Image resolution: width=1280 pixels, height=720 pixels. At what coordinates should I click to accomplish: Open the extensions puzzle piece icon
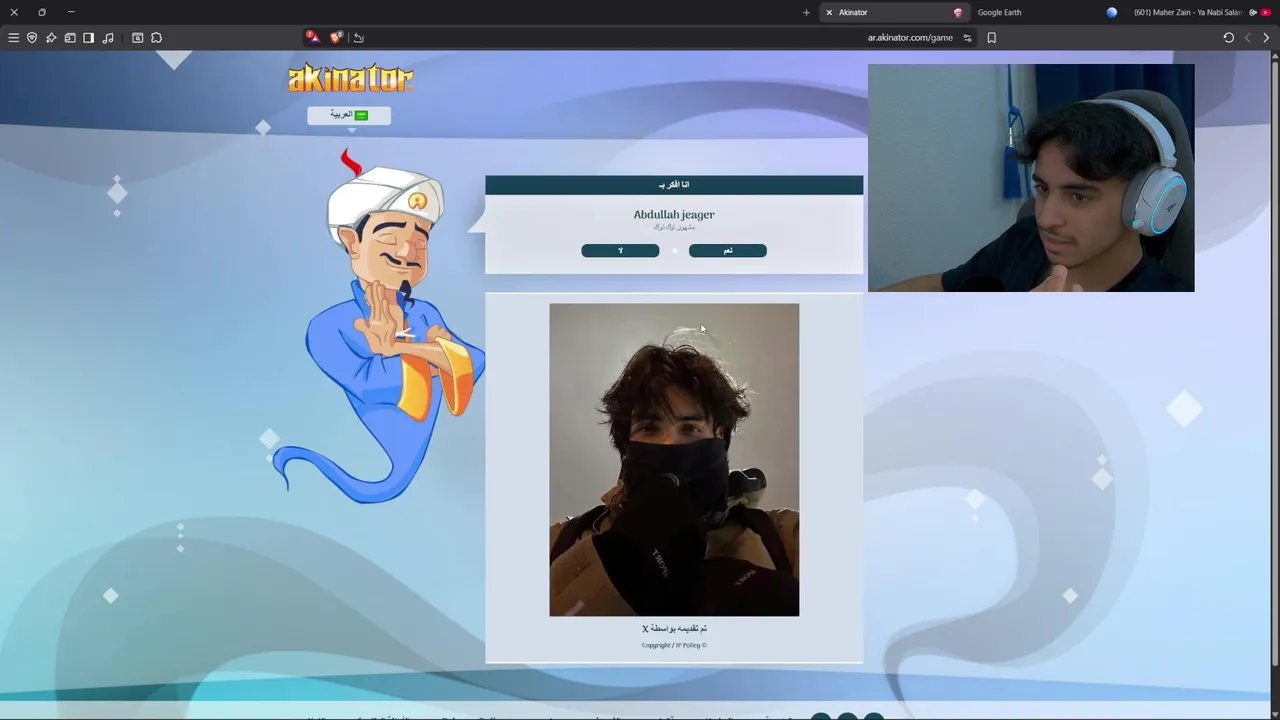(x=157, y=38)
